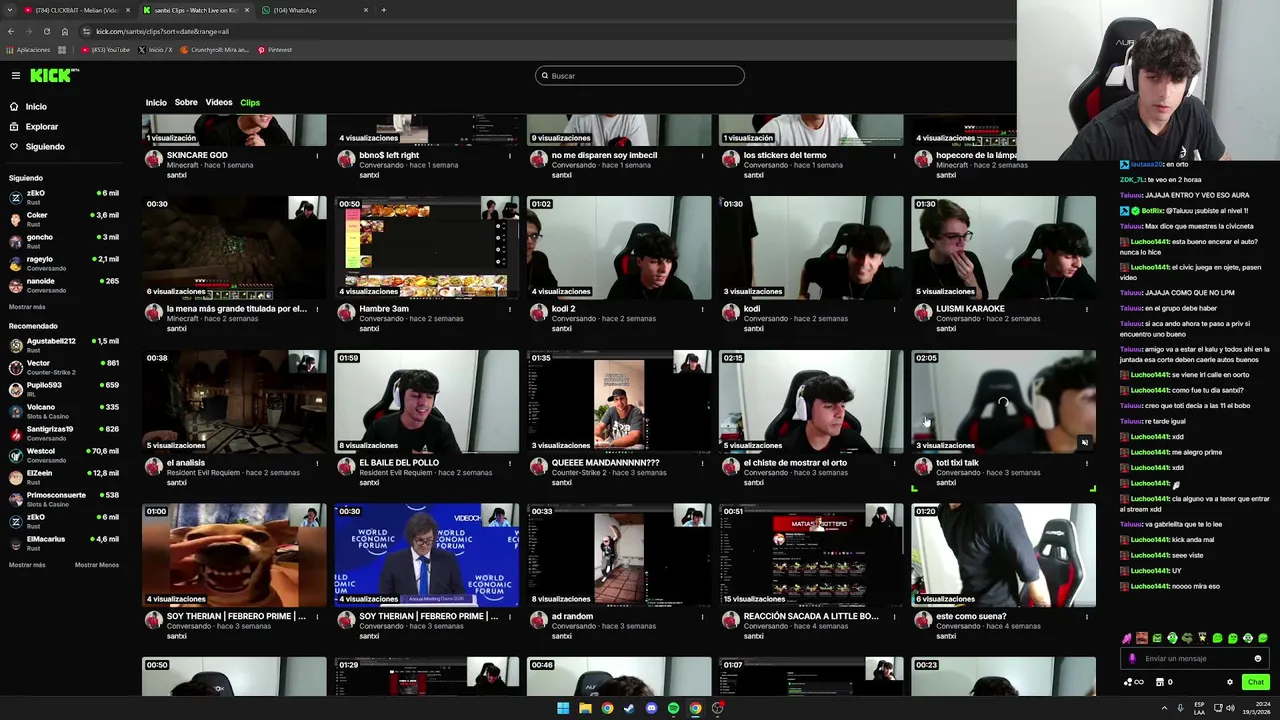Open Explorar in the sidebar
The width and height of the screenshot is (1280, 720).
pos(42,127)
